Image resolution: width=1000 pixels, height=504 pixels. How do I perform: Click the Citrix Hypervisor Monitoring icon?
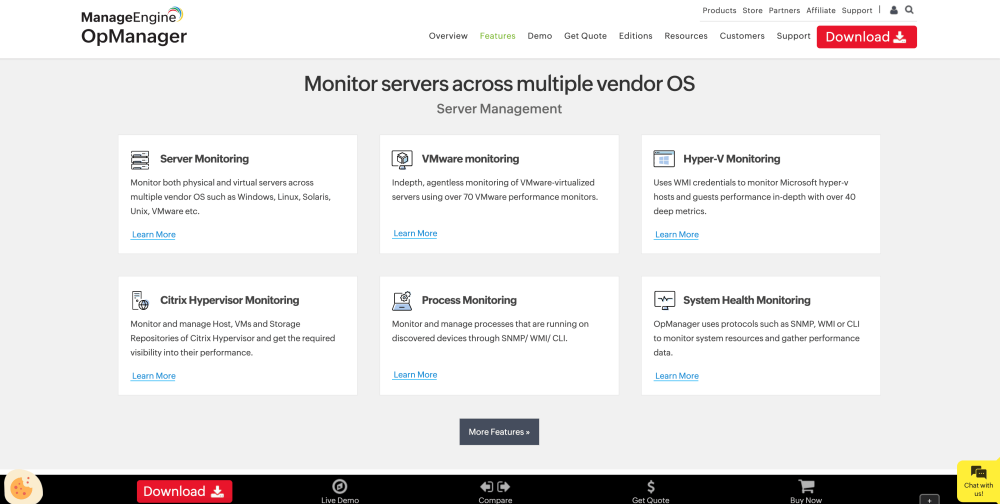coord(140,300)
